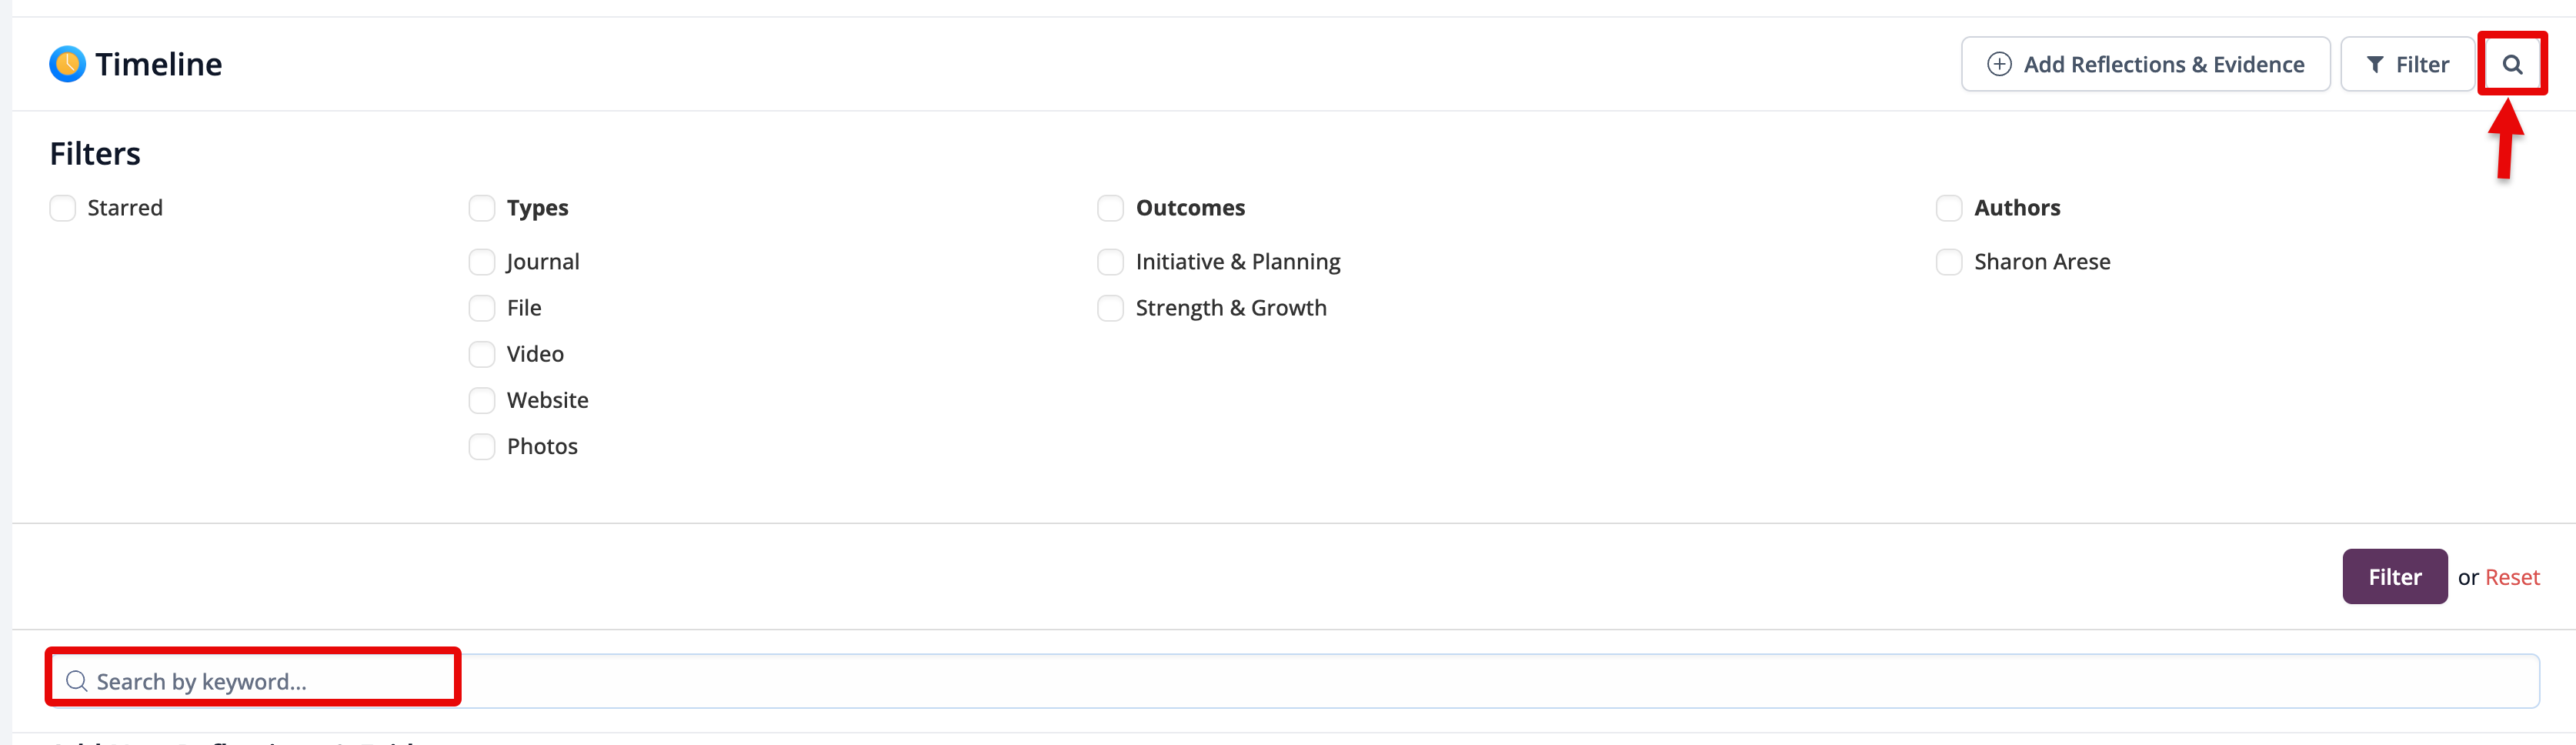Click the red Reset link
Viewport: 2576px width, 745px height.
click(2511, 577)
